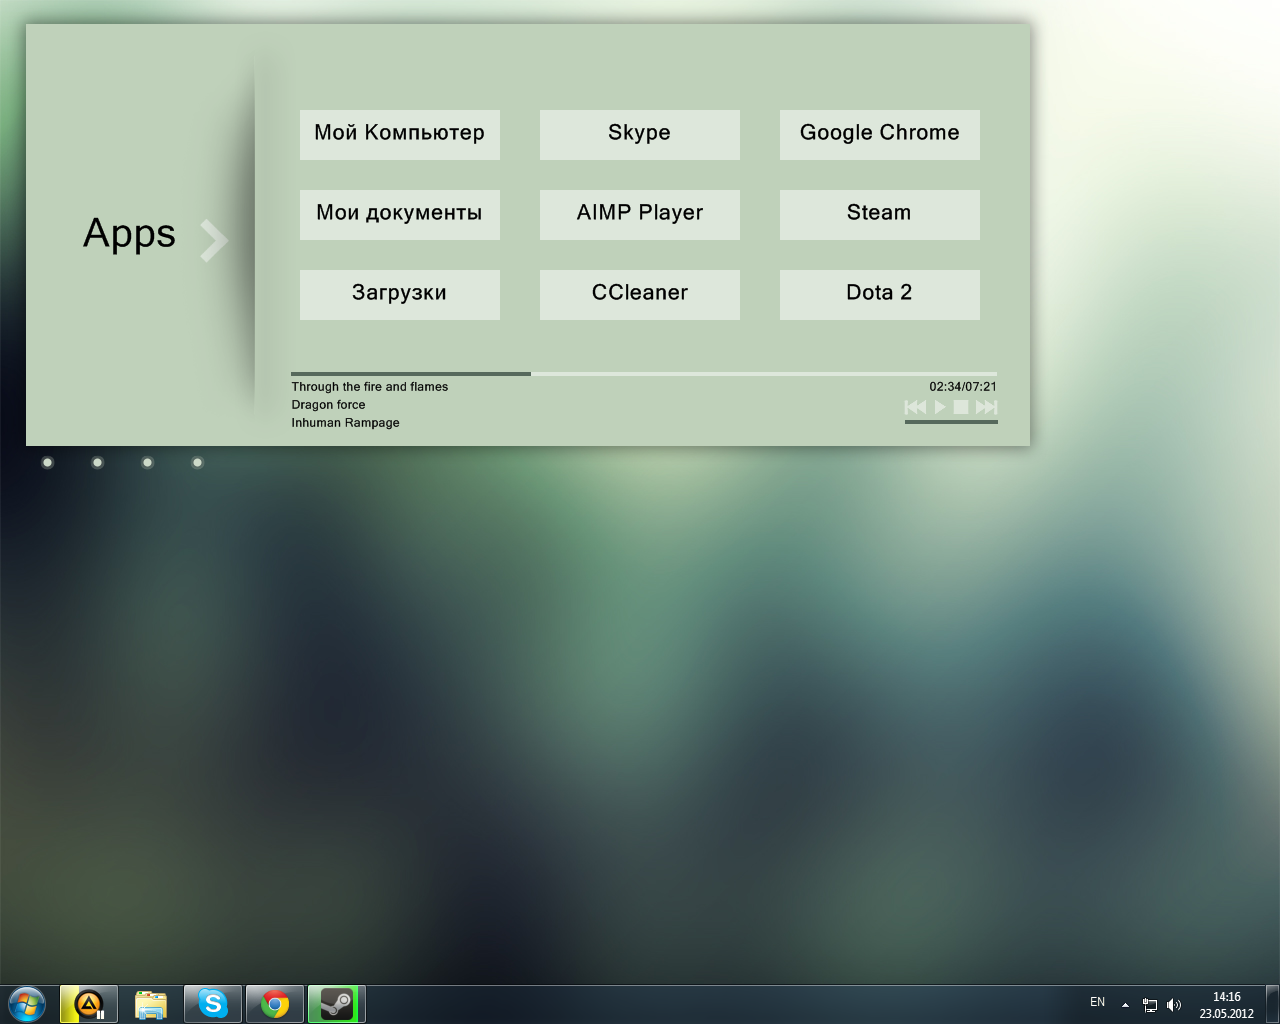Image resolution: width=1280 pixels, height=1024 pixels.
Task: Select the second page dot
Action: click(98, 462)
